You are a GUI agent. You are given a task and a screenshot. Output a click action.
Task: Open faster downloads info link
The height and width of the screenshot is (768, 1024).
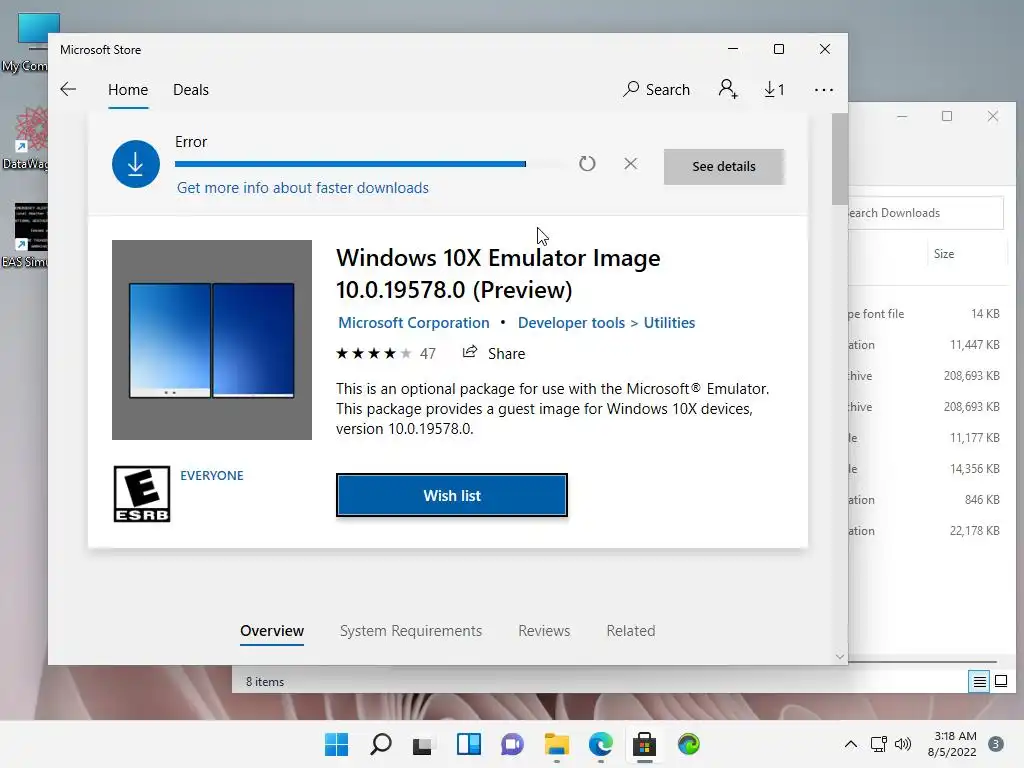tap(302, 188)
